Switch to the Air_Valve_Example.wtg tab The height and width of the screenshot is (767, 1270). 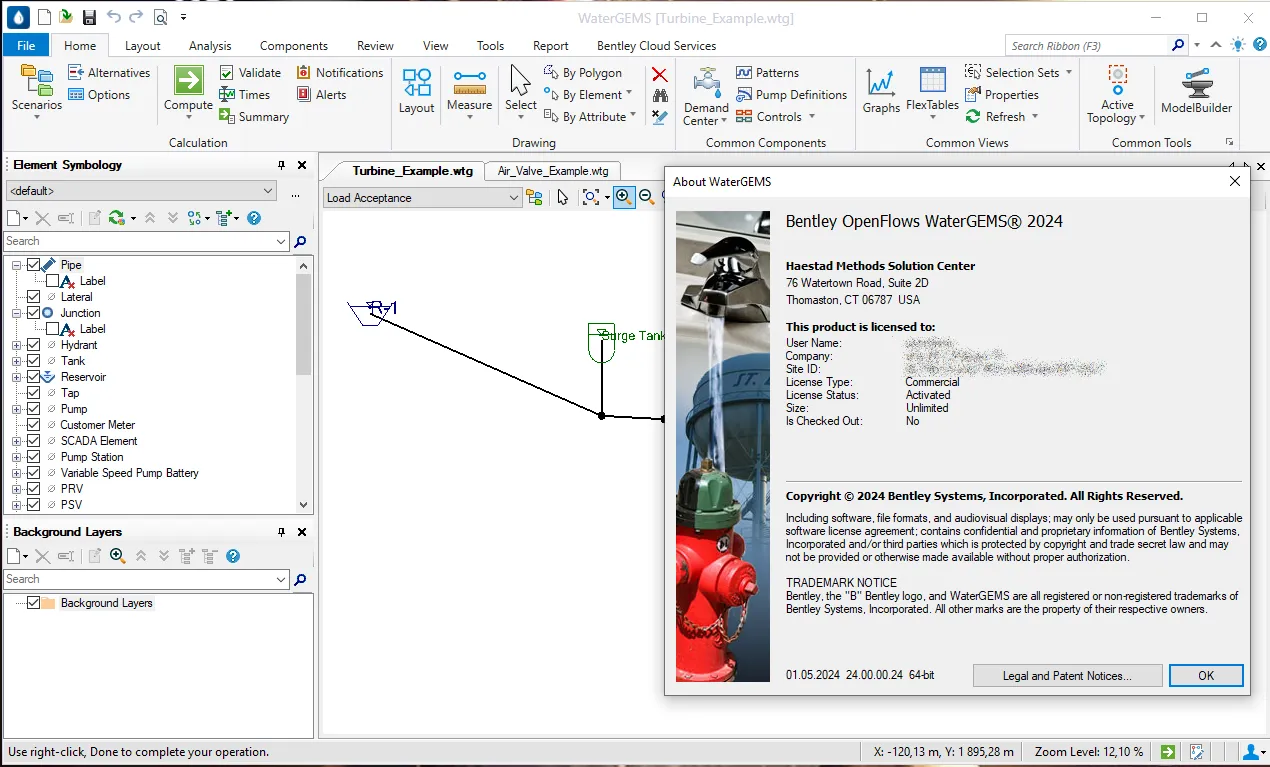[553, 171]
